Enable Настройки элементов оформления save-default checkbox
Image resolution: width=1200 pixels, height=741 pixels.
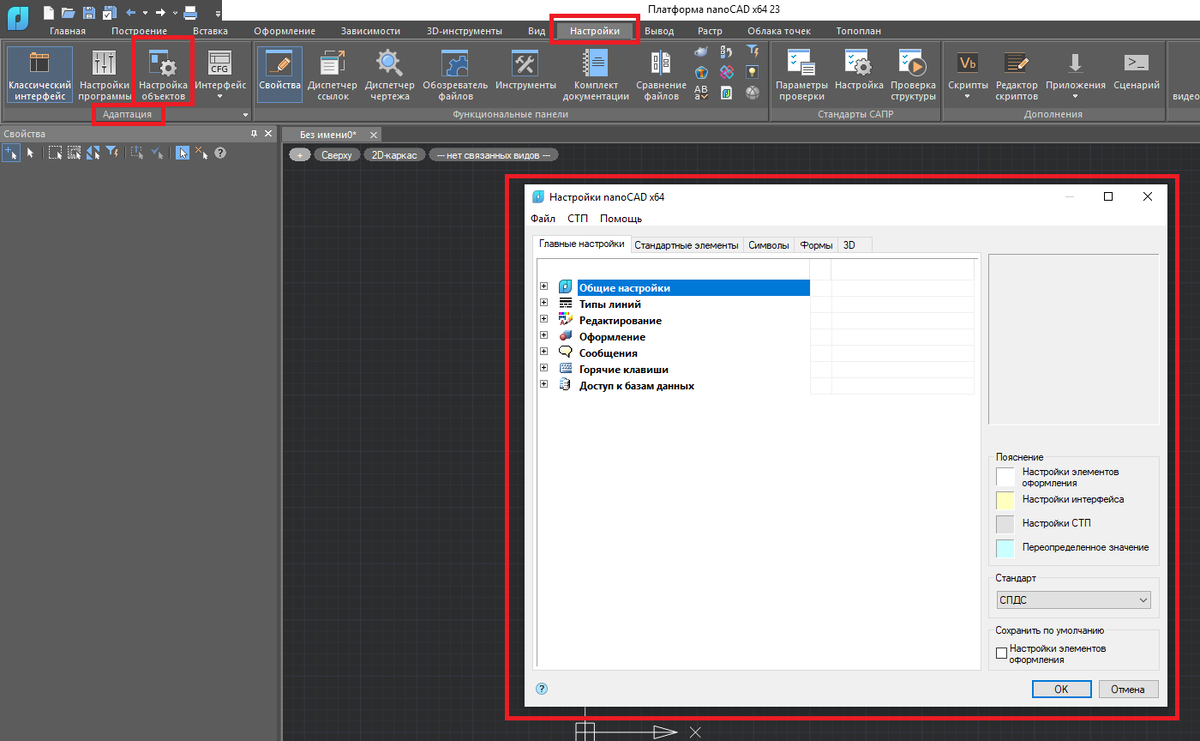click(1001, 653)
